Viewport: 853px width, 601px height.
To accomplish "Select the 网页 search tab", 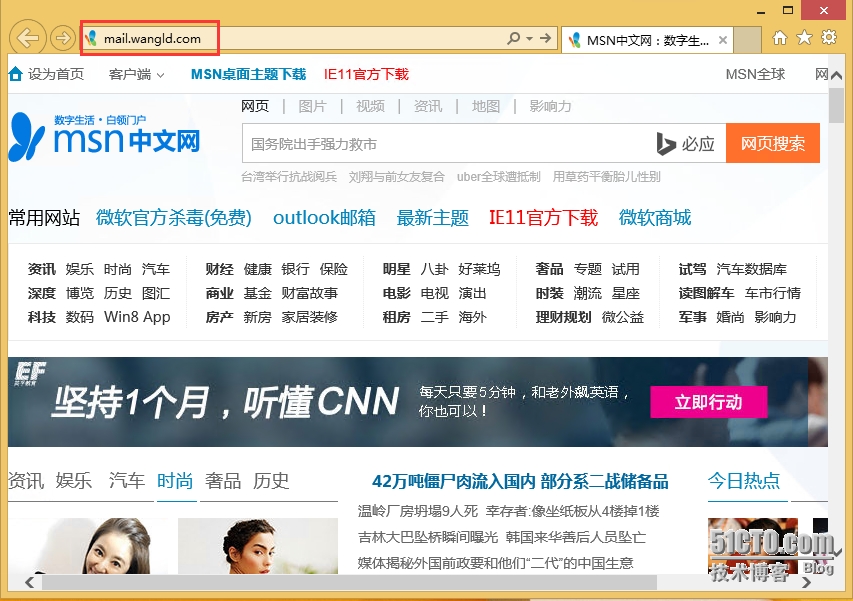I will [255, 106].
